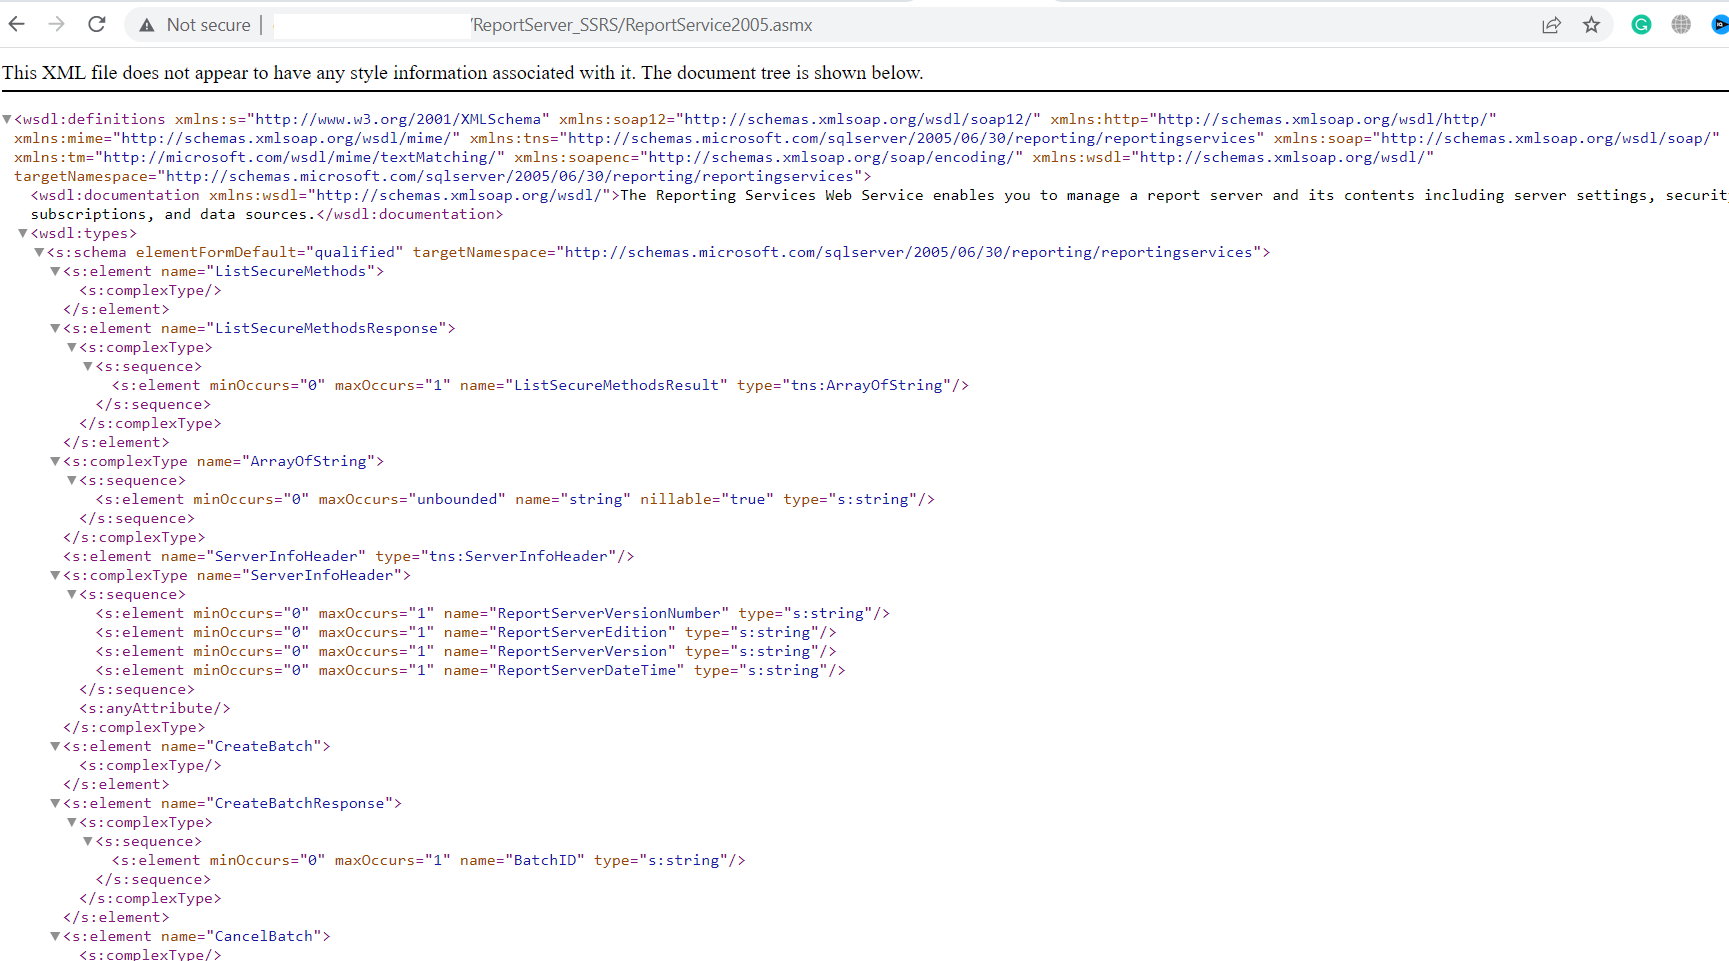
Task: Collapse the complexType under ListSecureMethodsResponse
Action: [x=72, y=347]
